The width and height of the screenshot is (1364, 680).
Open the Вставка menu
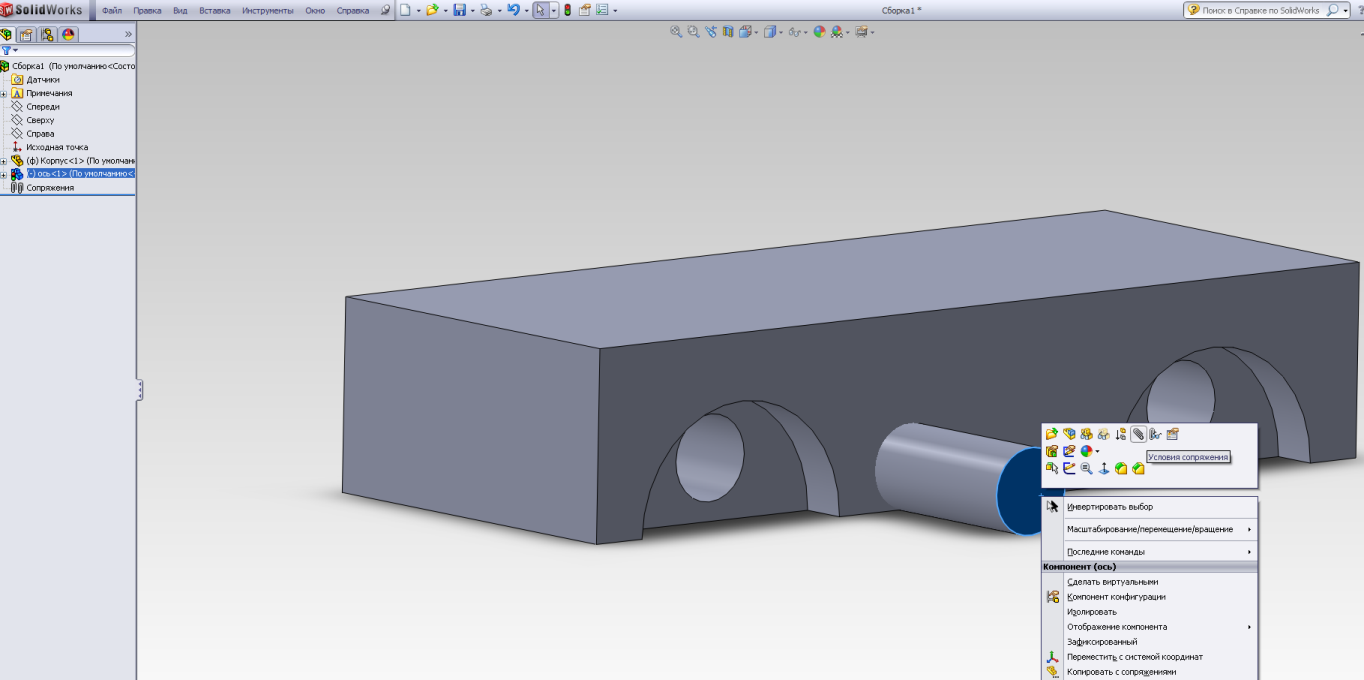click(214, 11)
